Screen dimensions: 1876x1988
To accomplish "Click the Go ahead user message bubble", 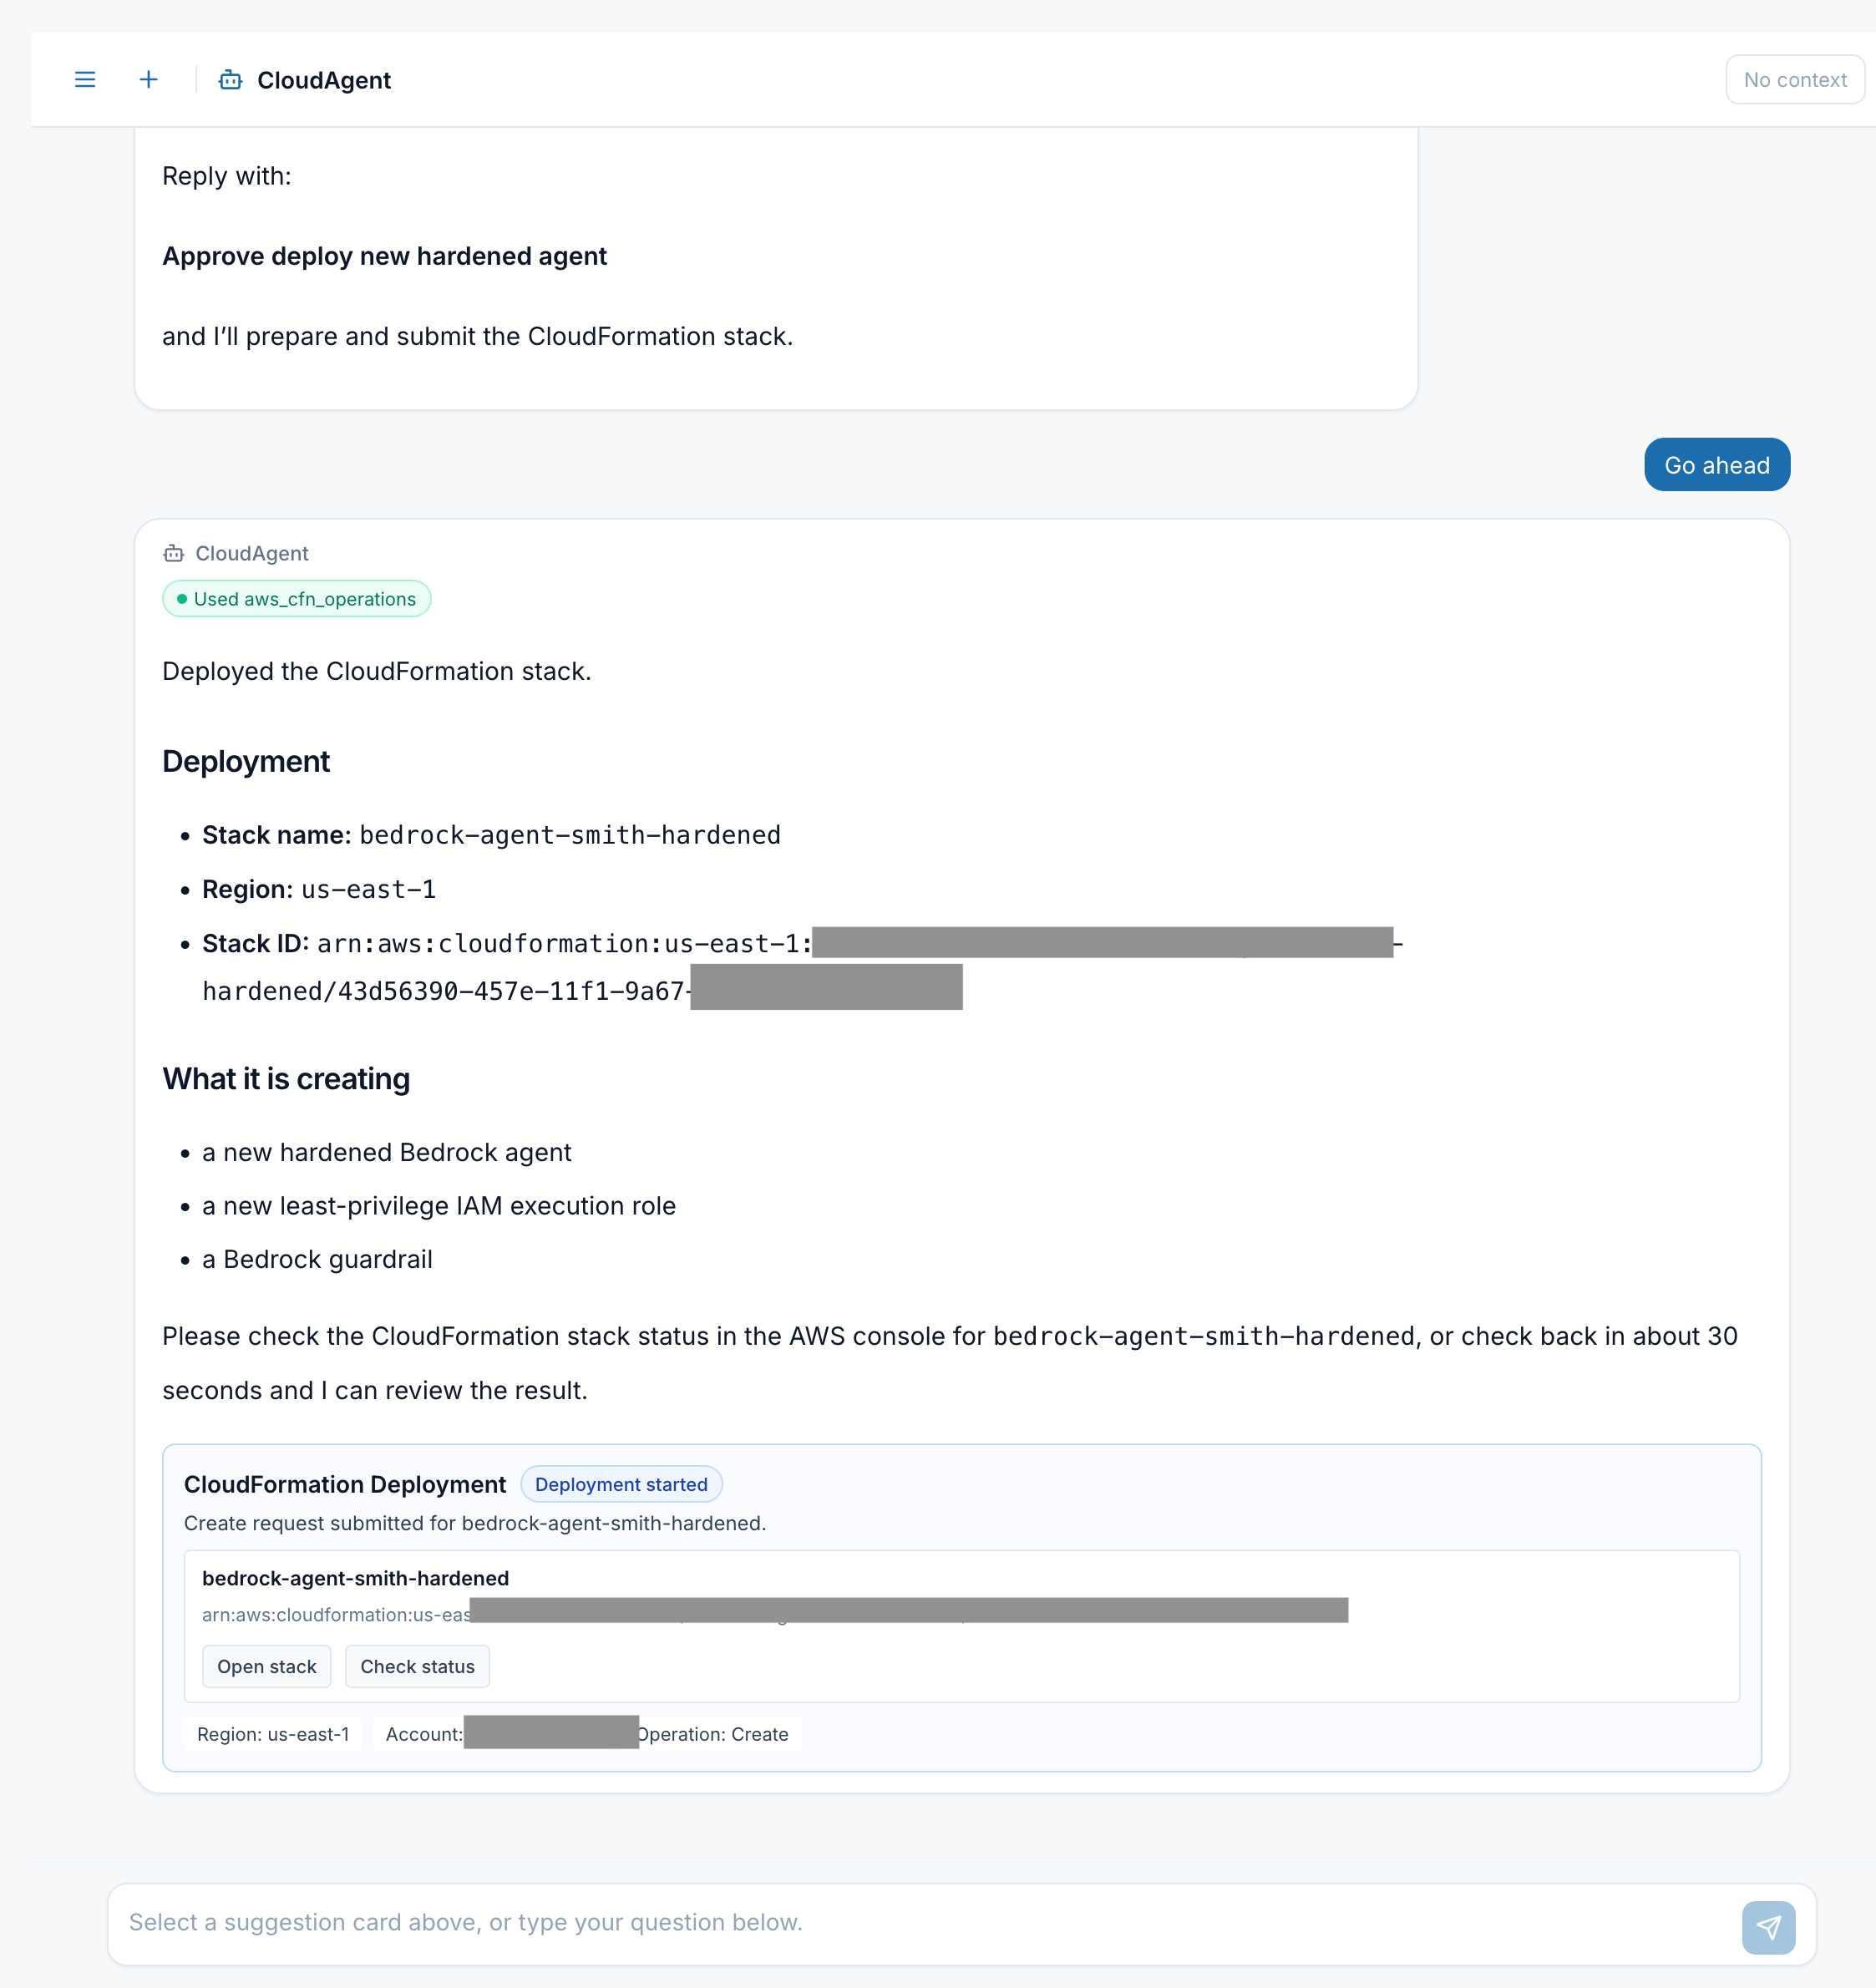I will (1717, 465).
